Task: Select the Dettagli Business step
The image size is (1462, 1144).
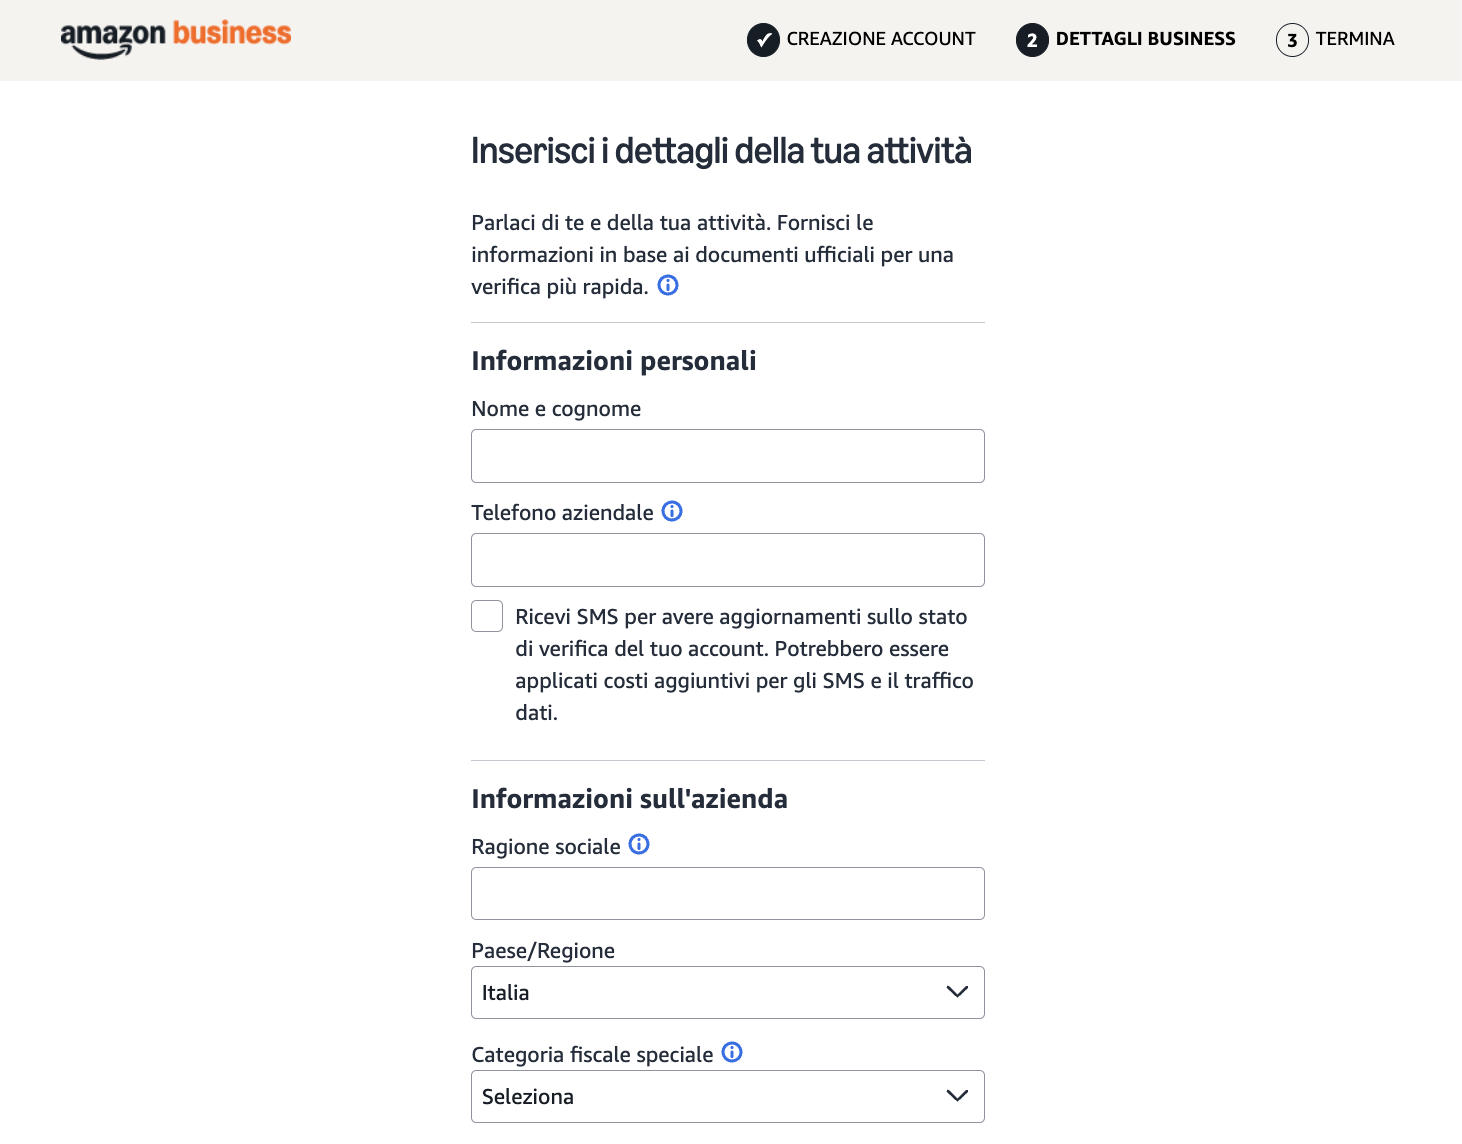Action: (x=1145, y=39)
